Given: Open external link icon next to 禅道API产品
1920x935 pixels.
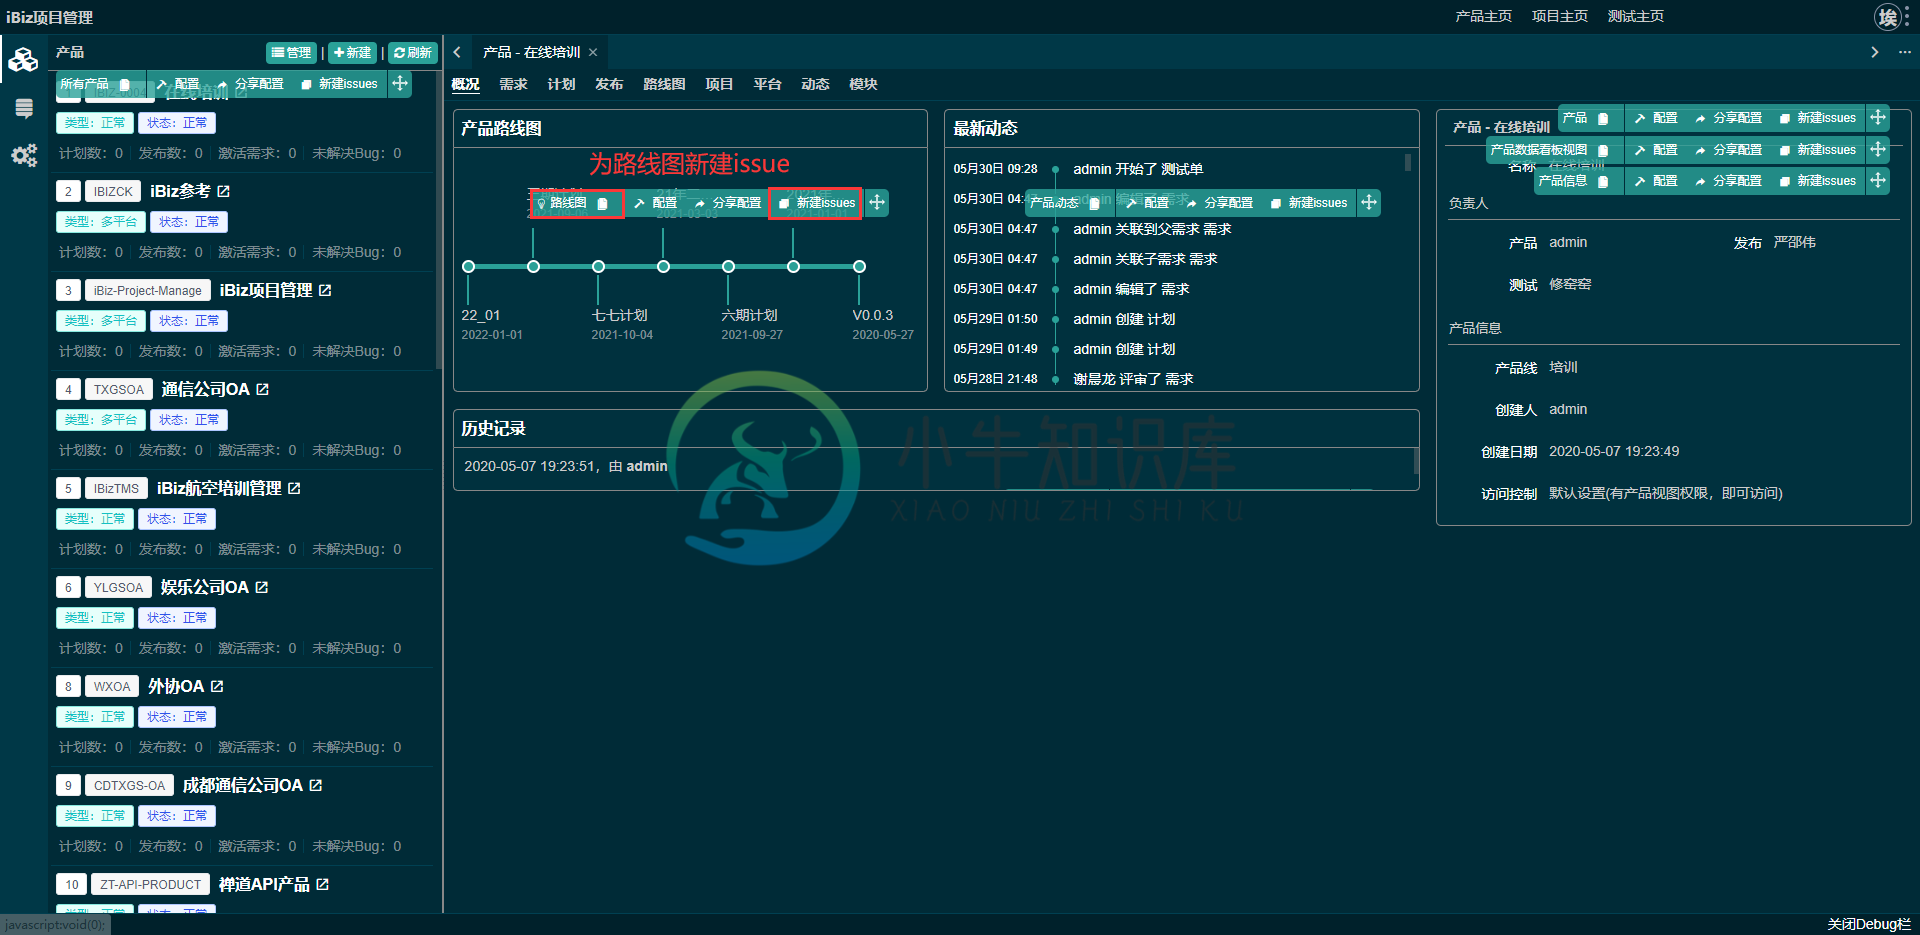Looking at the screenshot, I should click(322, 884).
